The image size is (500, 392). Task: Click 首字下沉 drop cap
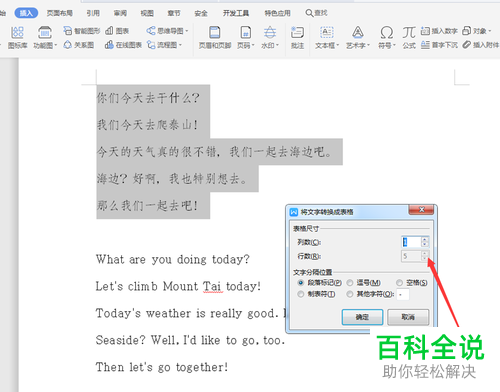(x=439, y=45)
